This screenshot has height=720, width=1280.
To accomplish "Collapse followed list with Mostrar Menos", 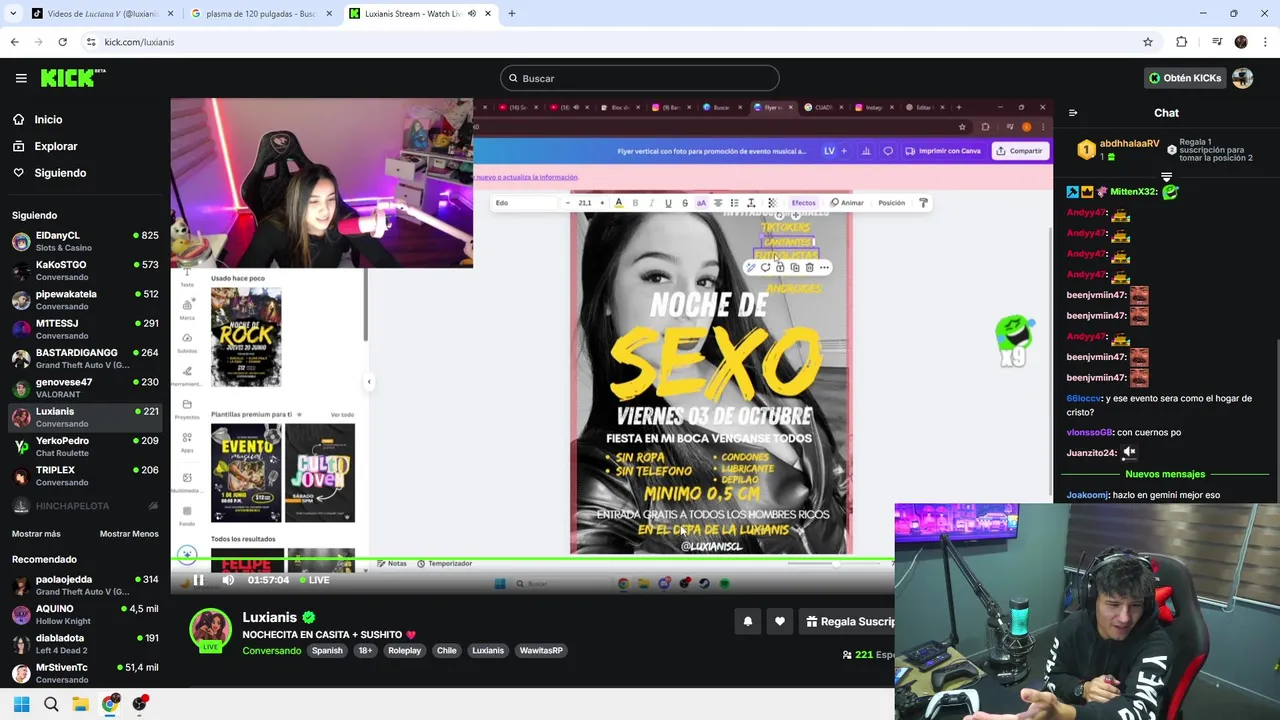I will (x=129, y=534).
